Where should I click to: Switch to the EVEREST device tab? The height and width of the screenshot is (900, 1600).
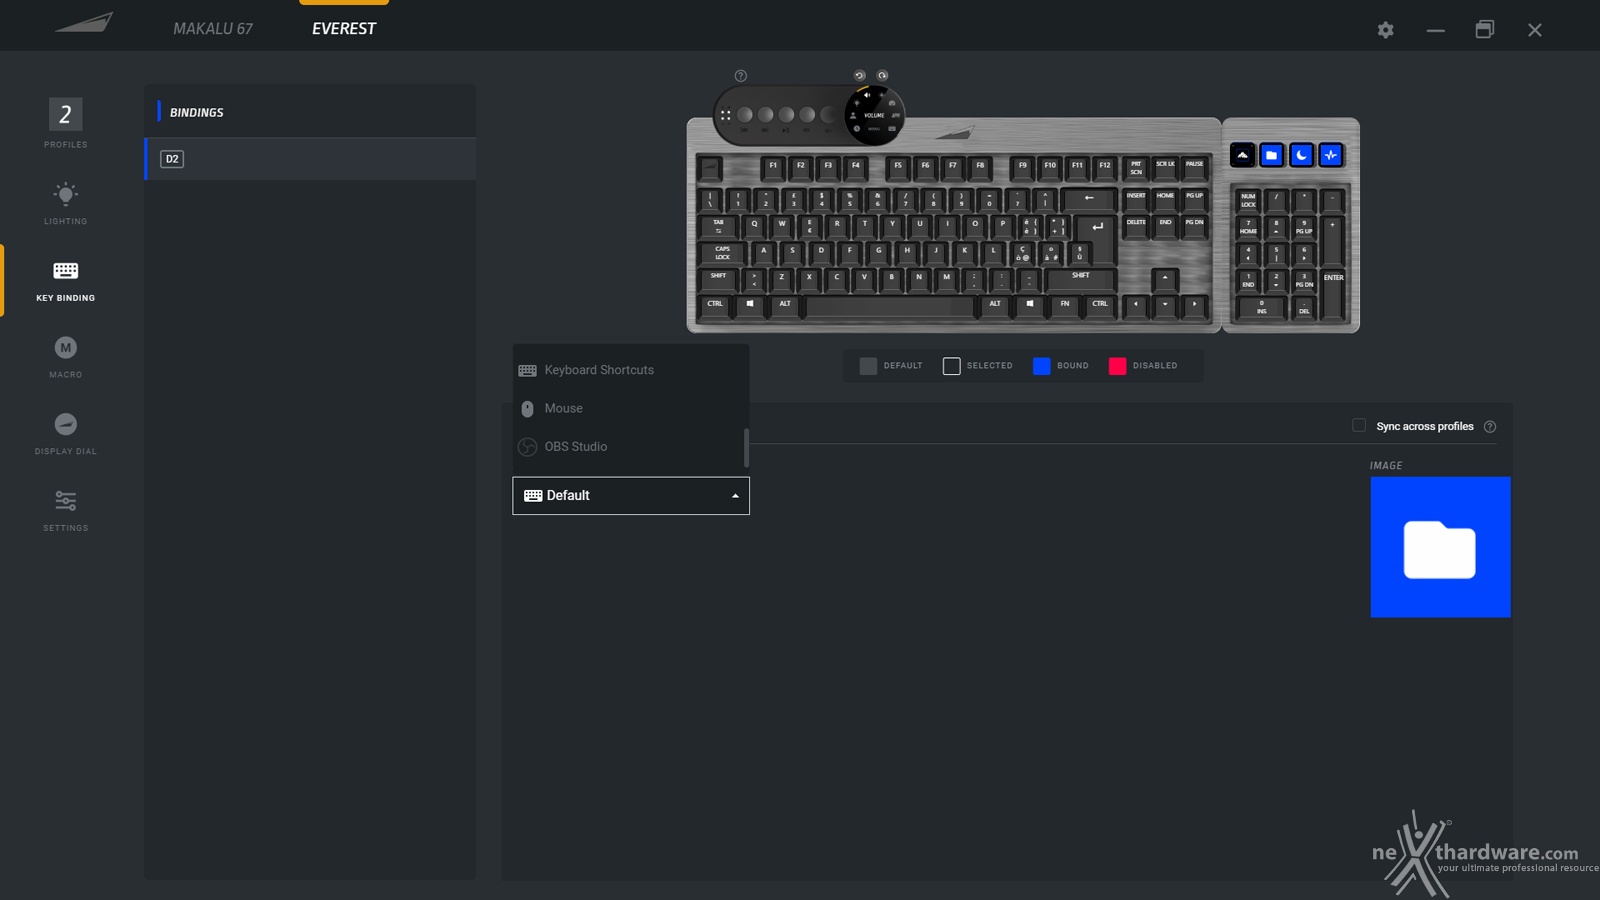point(344,28)
